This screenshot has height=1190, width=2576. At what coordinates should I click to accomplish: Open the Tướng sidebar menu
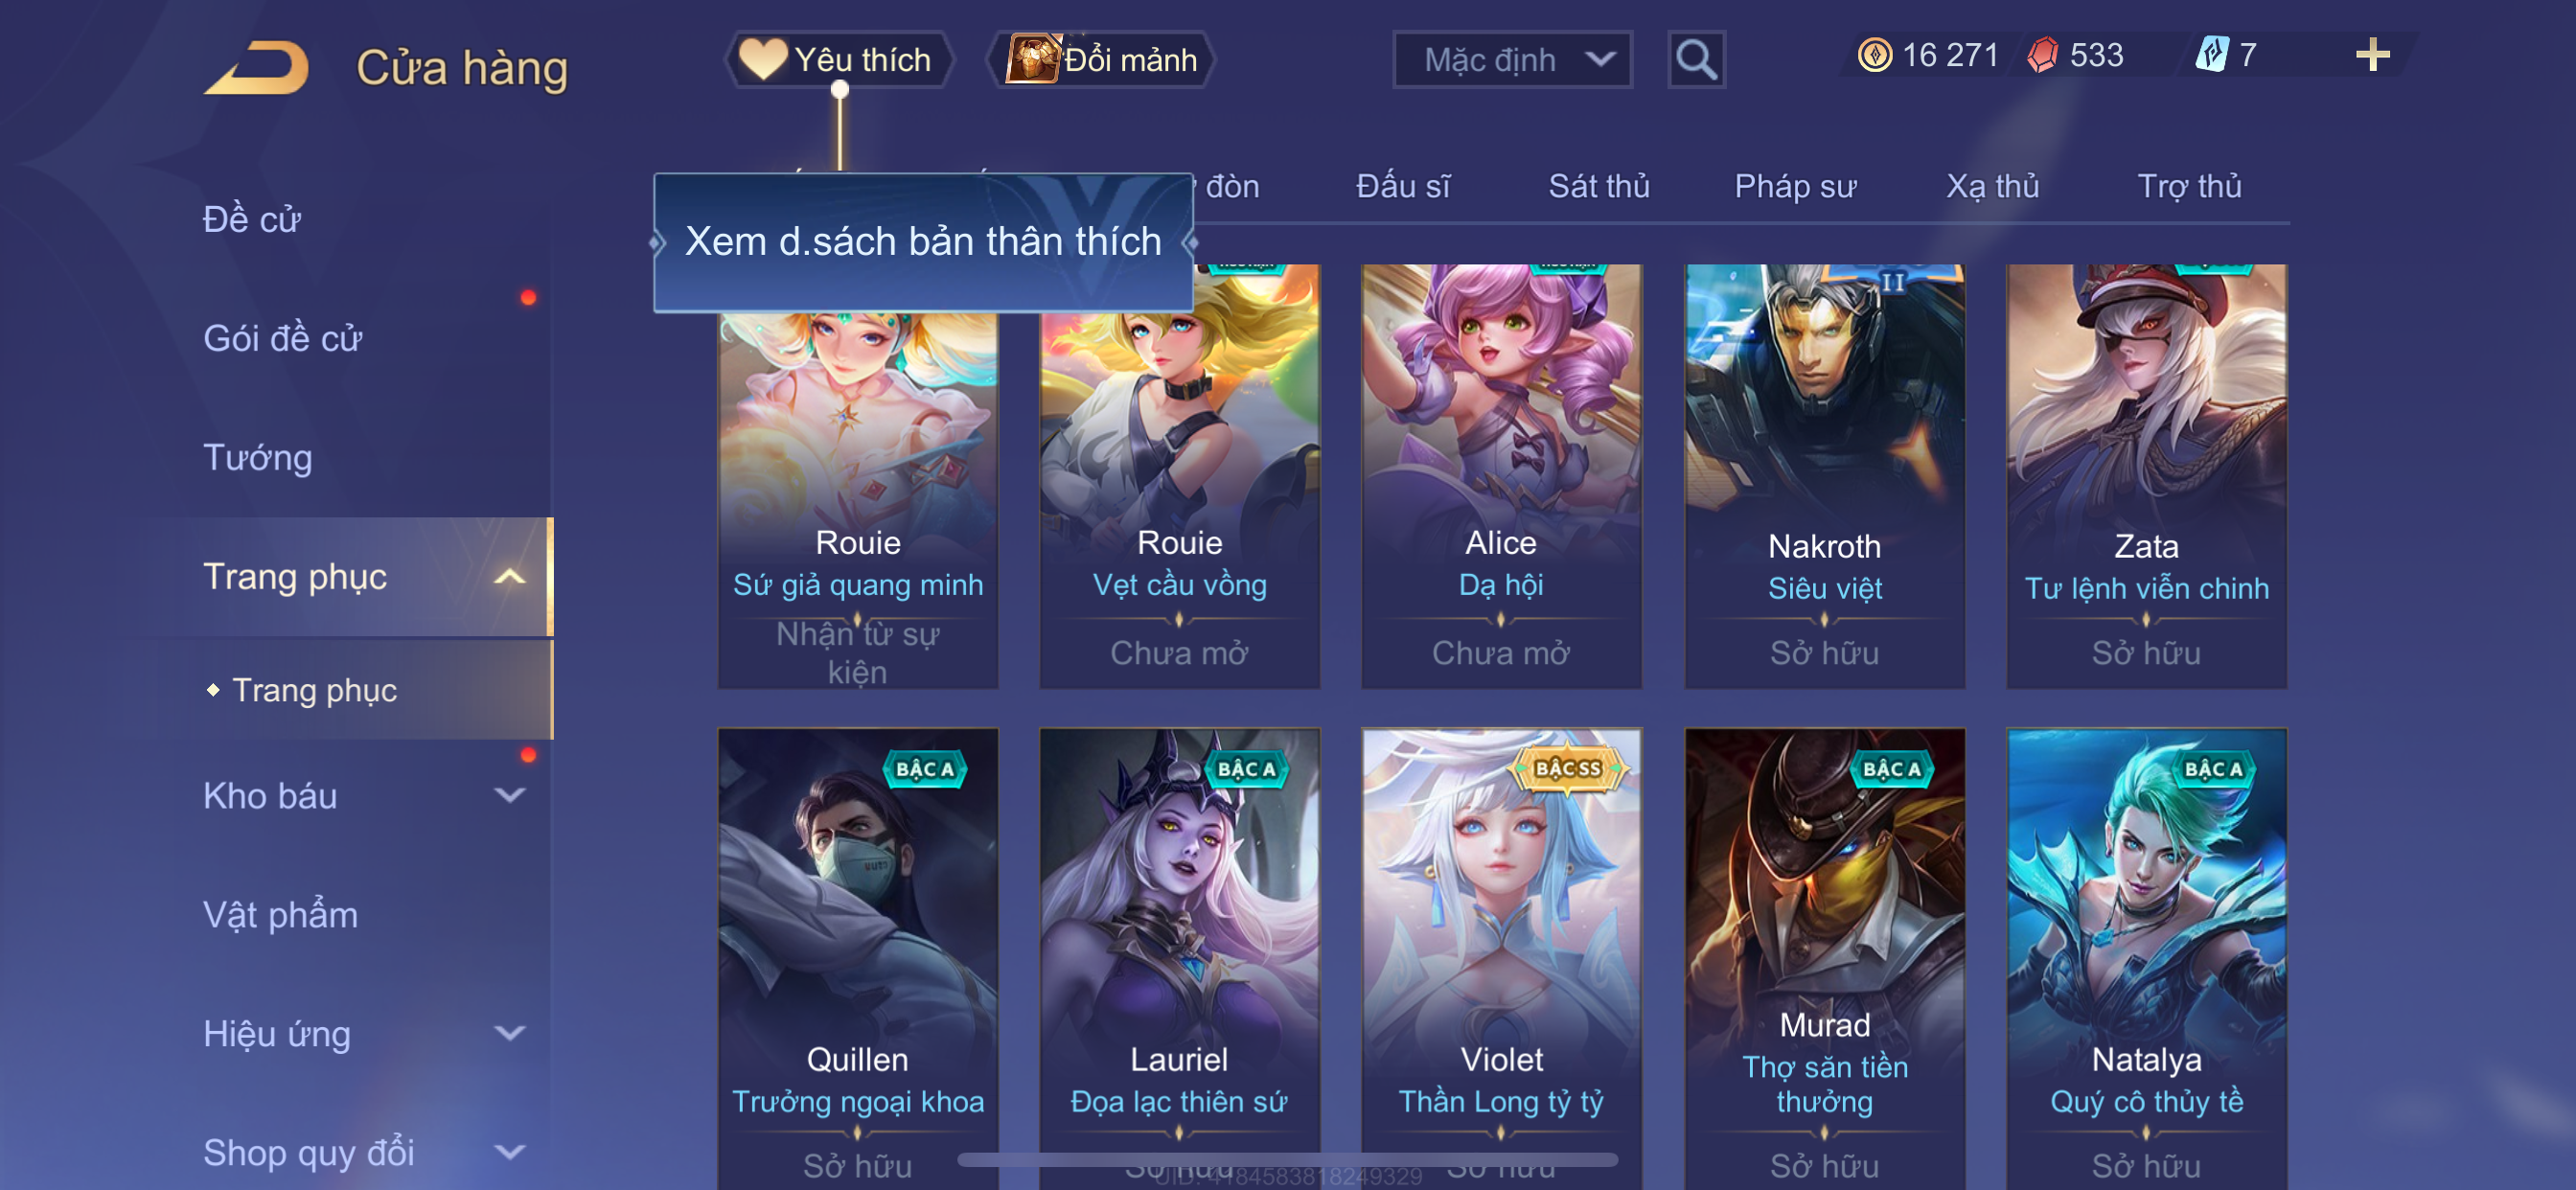click(x=258, y=459)
